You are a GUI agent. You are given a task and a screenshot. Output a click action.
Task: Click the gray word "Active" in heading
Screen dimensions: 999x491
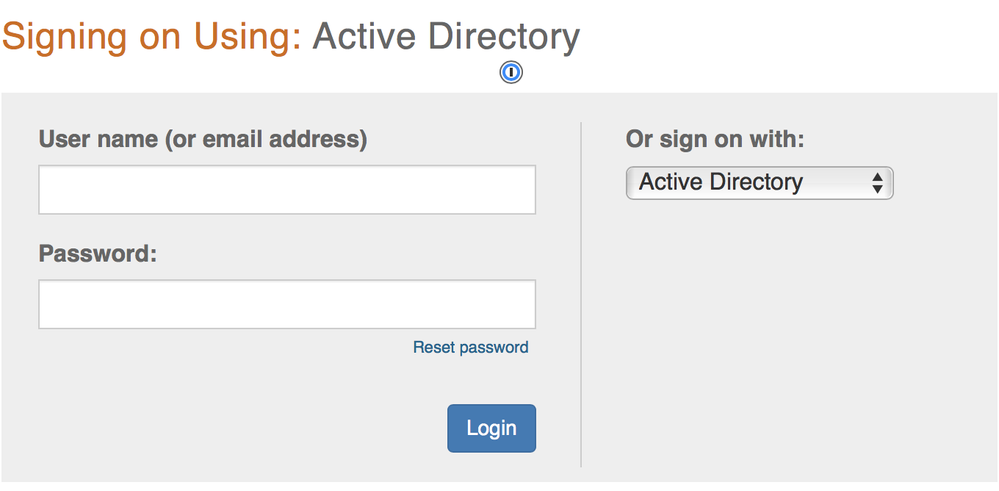(x=365, y=38)
